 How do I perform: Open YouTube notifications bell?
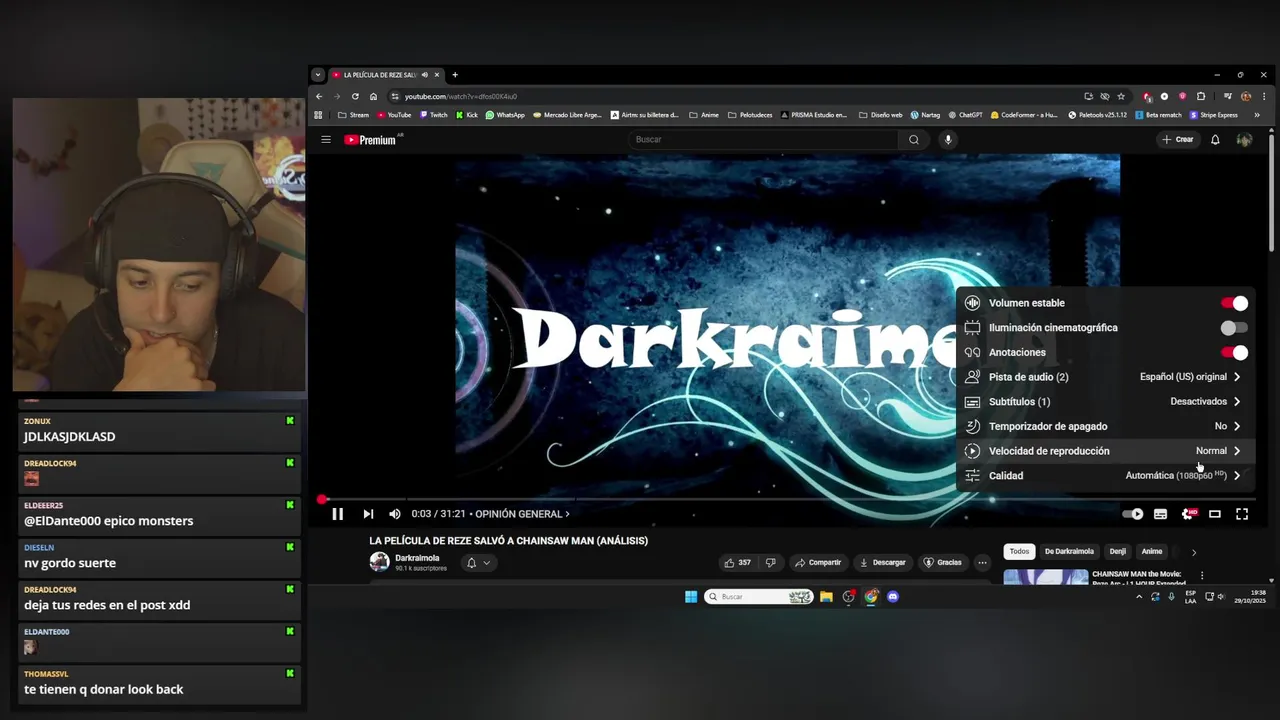[1215, 140]
